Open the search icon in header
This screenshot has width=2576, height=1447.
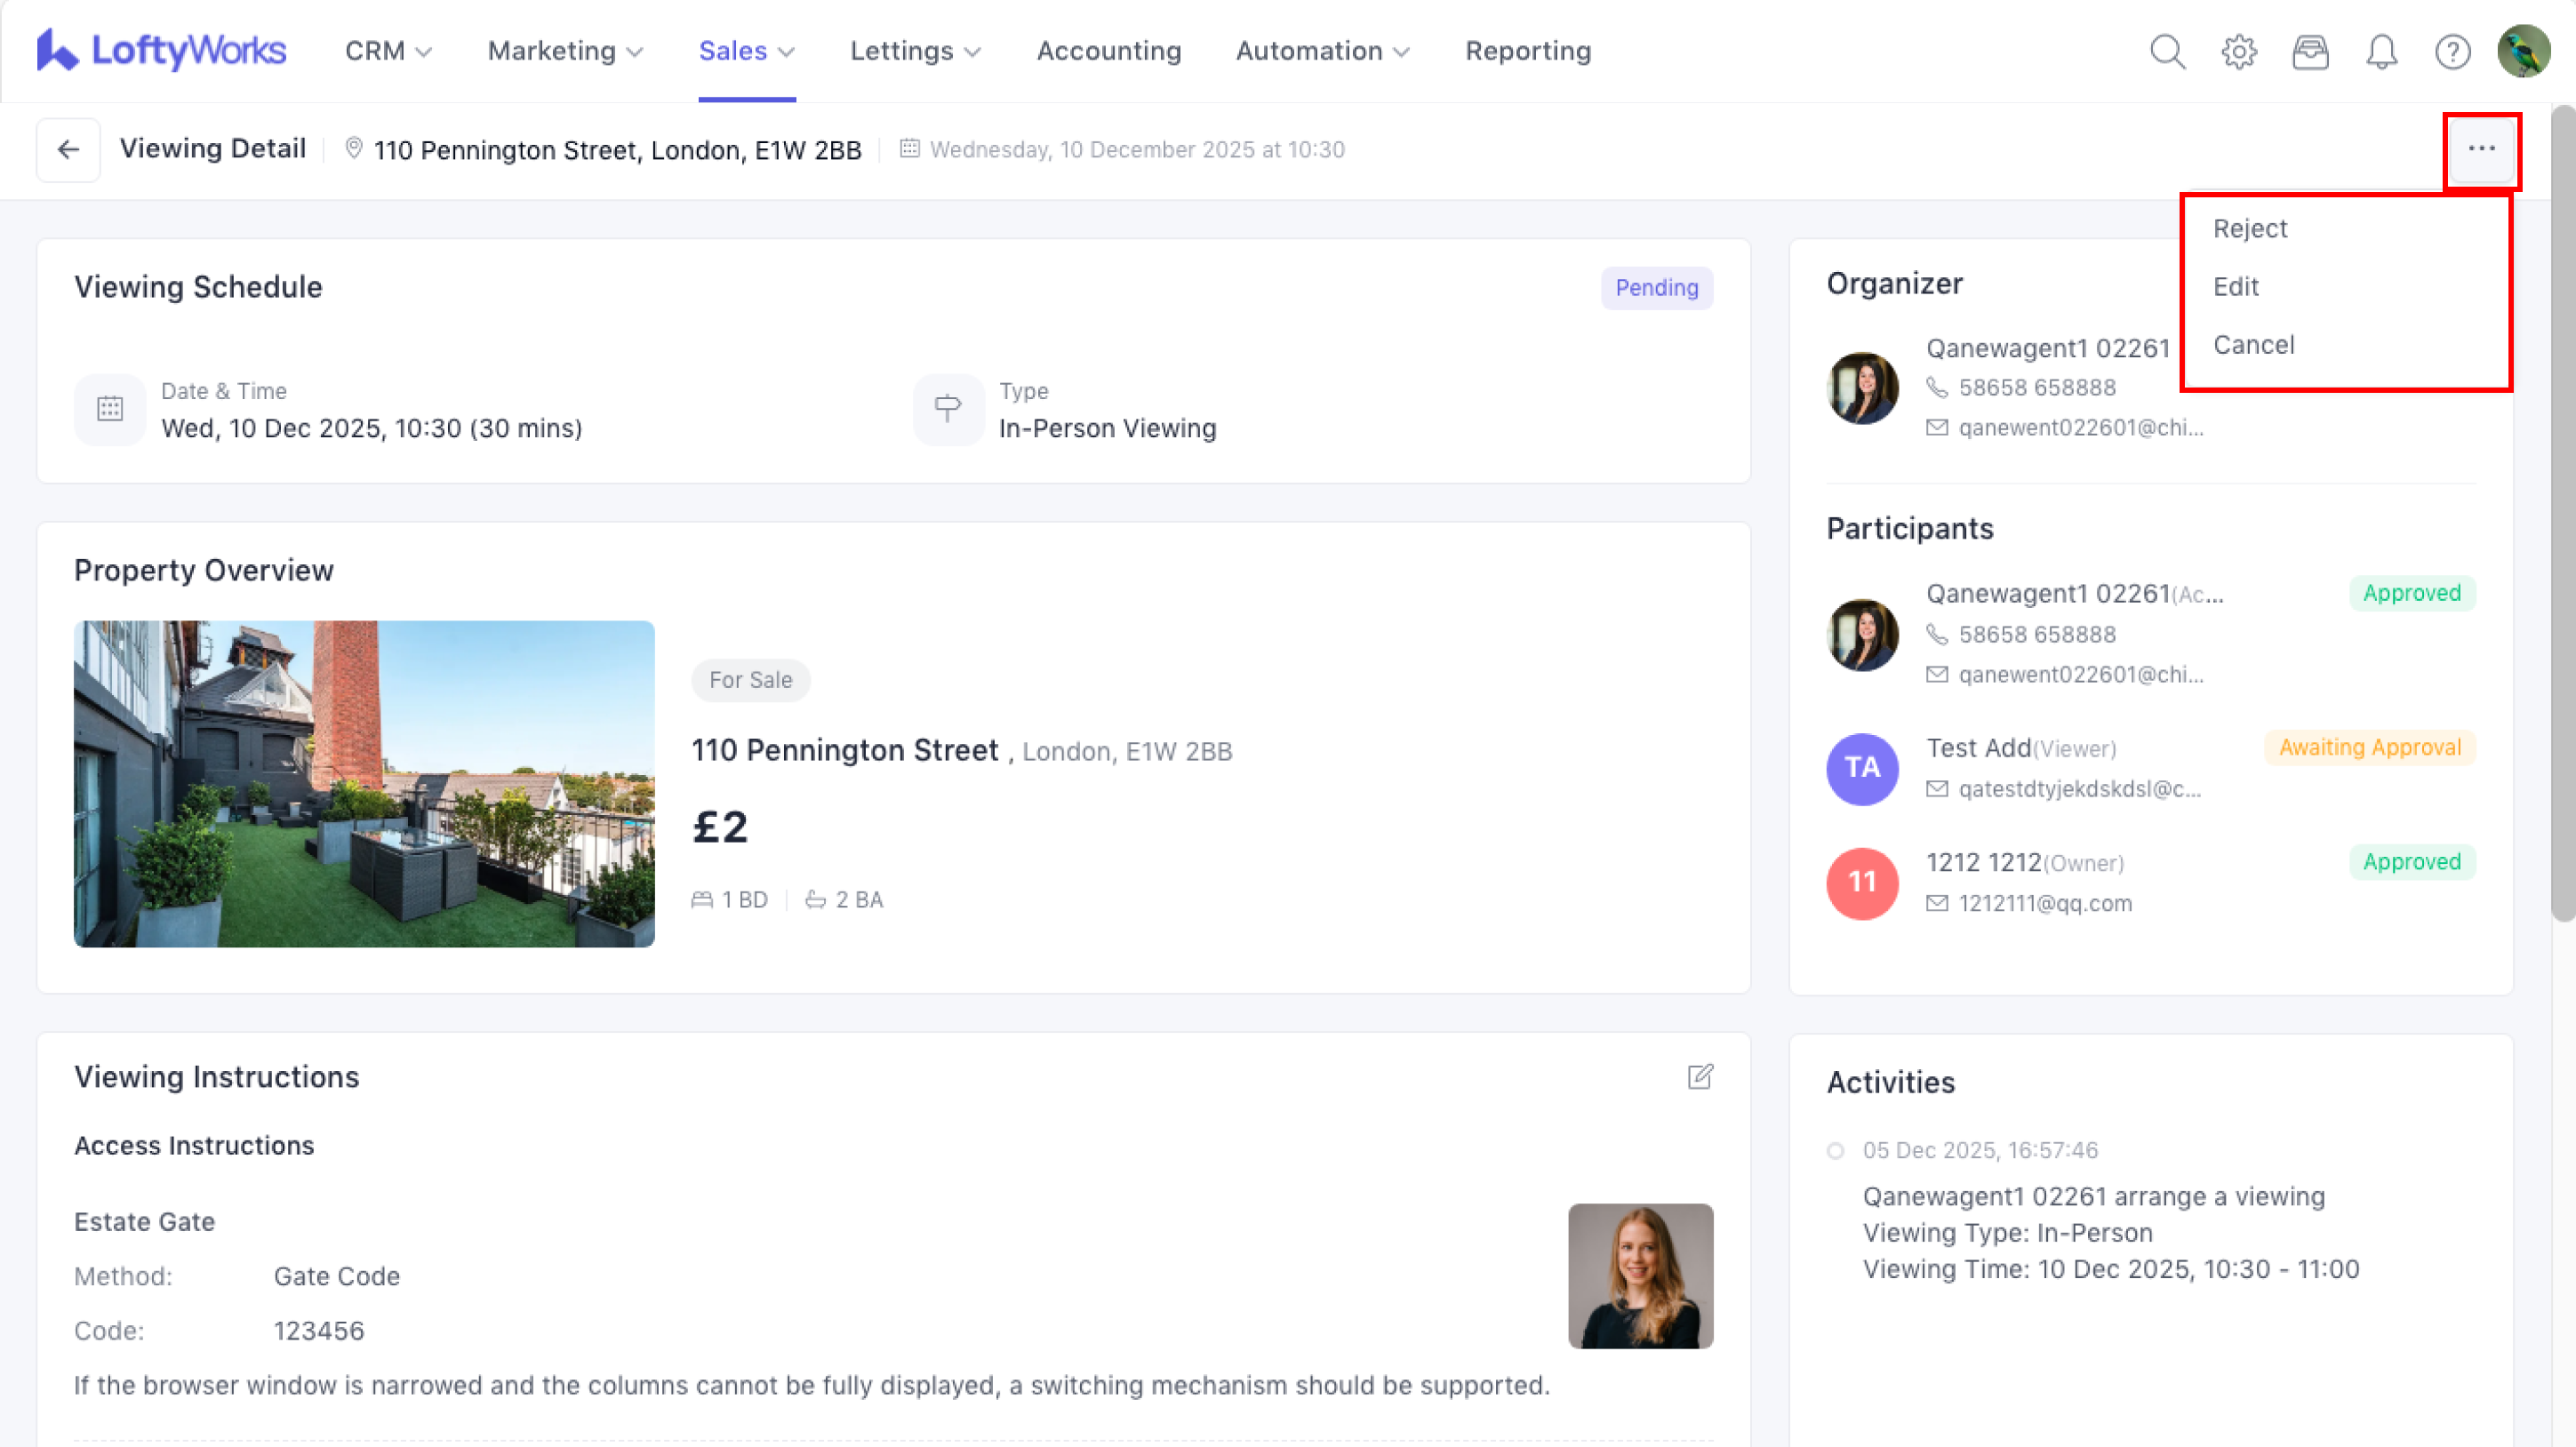pyautogui.click(x=2167, y=51)
